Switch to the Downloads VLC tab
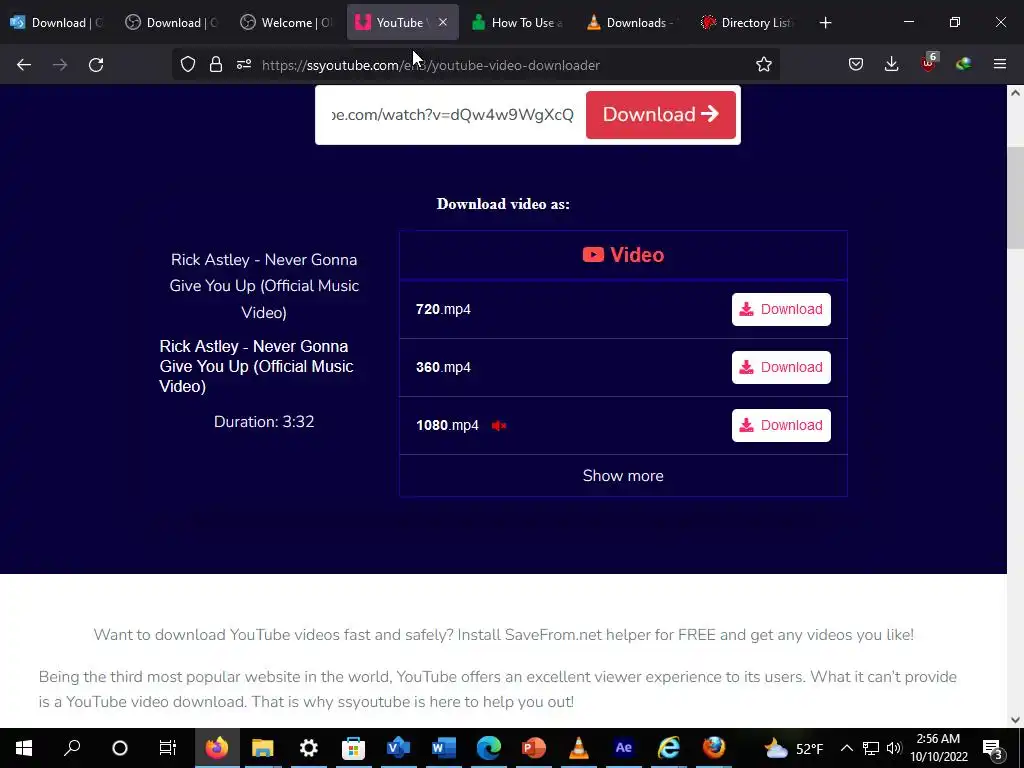 click(632, 23)
